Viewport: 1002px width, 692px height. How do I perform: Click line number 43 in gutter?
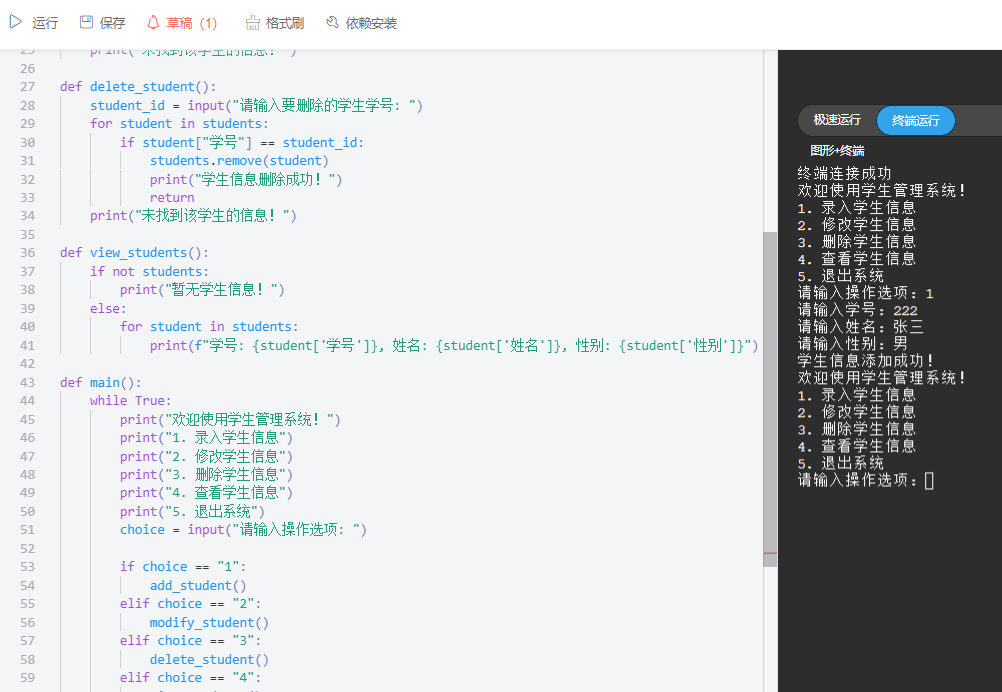point(27,382)
